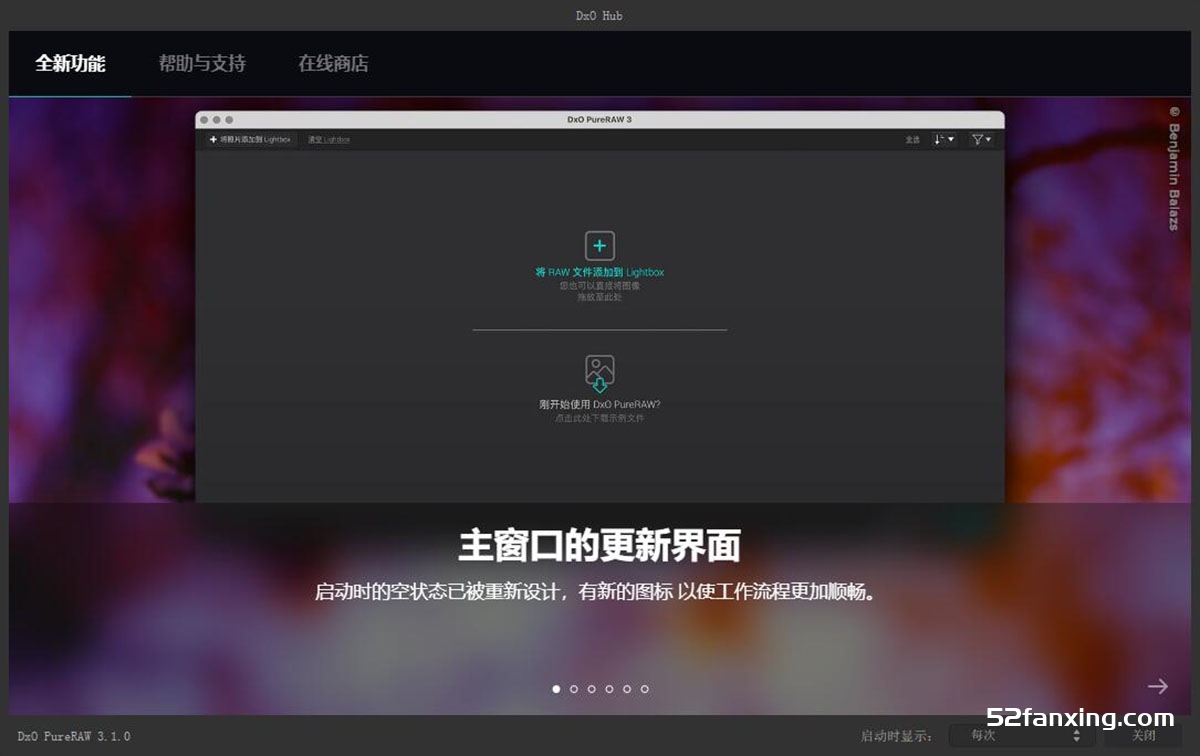The height and width of the screenshot is (756, 1200).
Task: Click the 全选 button in preview toolbar
Action: (x=912, y=140)
